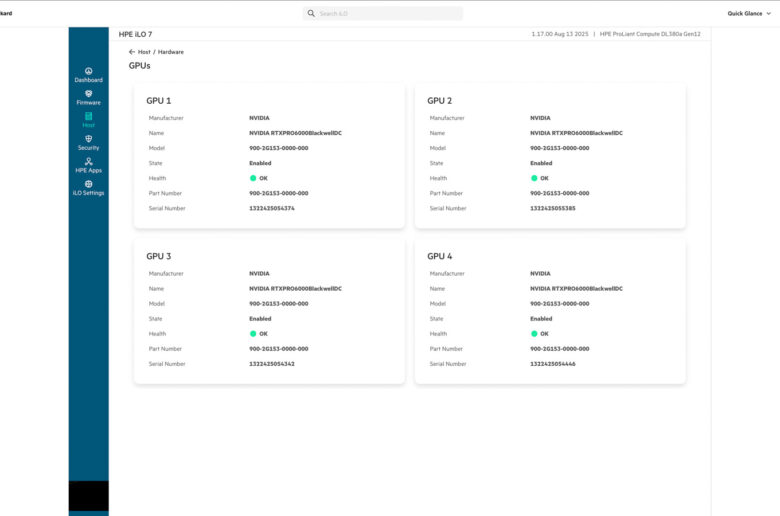Viewport: 780px width, 516px height.
Task: Click the back arrow beside Host breadcrumb
Action: (x=132, y=51)
